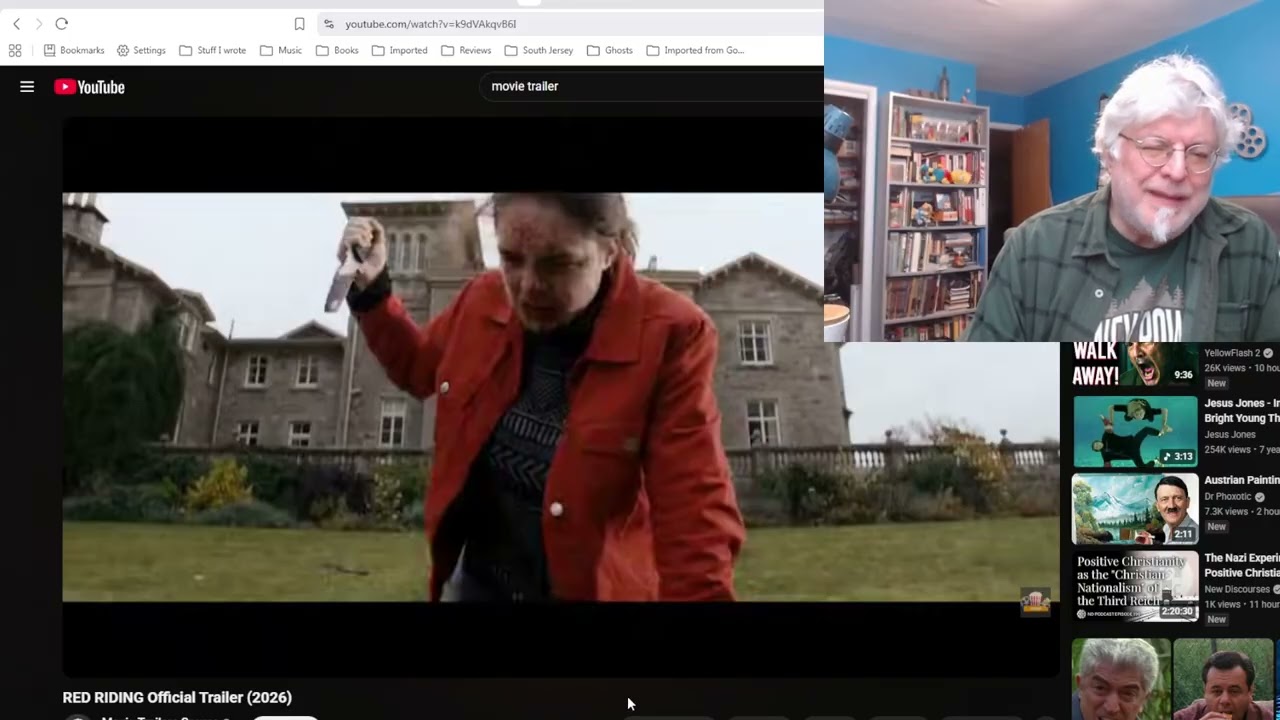Expand the 'Imported from Go...' bookmark folder
The image size is (1280, 720).
pyautogui.click(x=695, y=50)
